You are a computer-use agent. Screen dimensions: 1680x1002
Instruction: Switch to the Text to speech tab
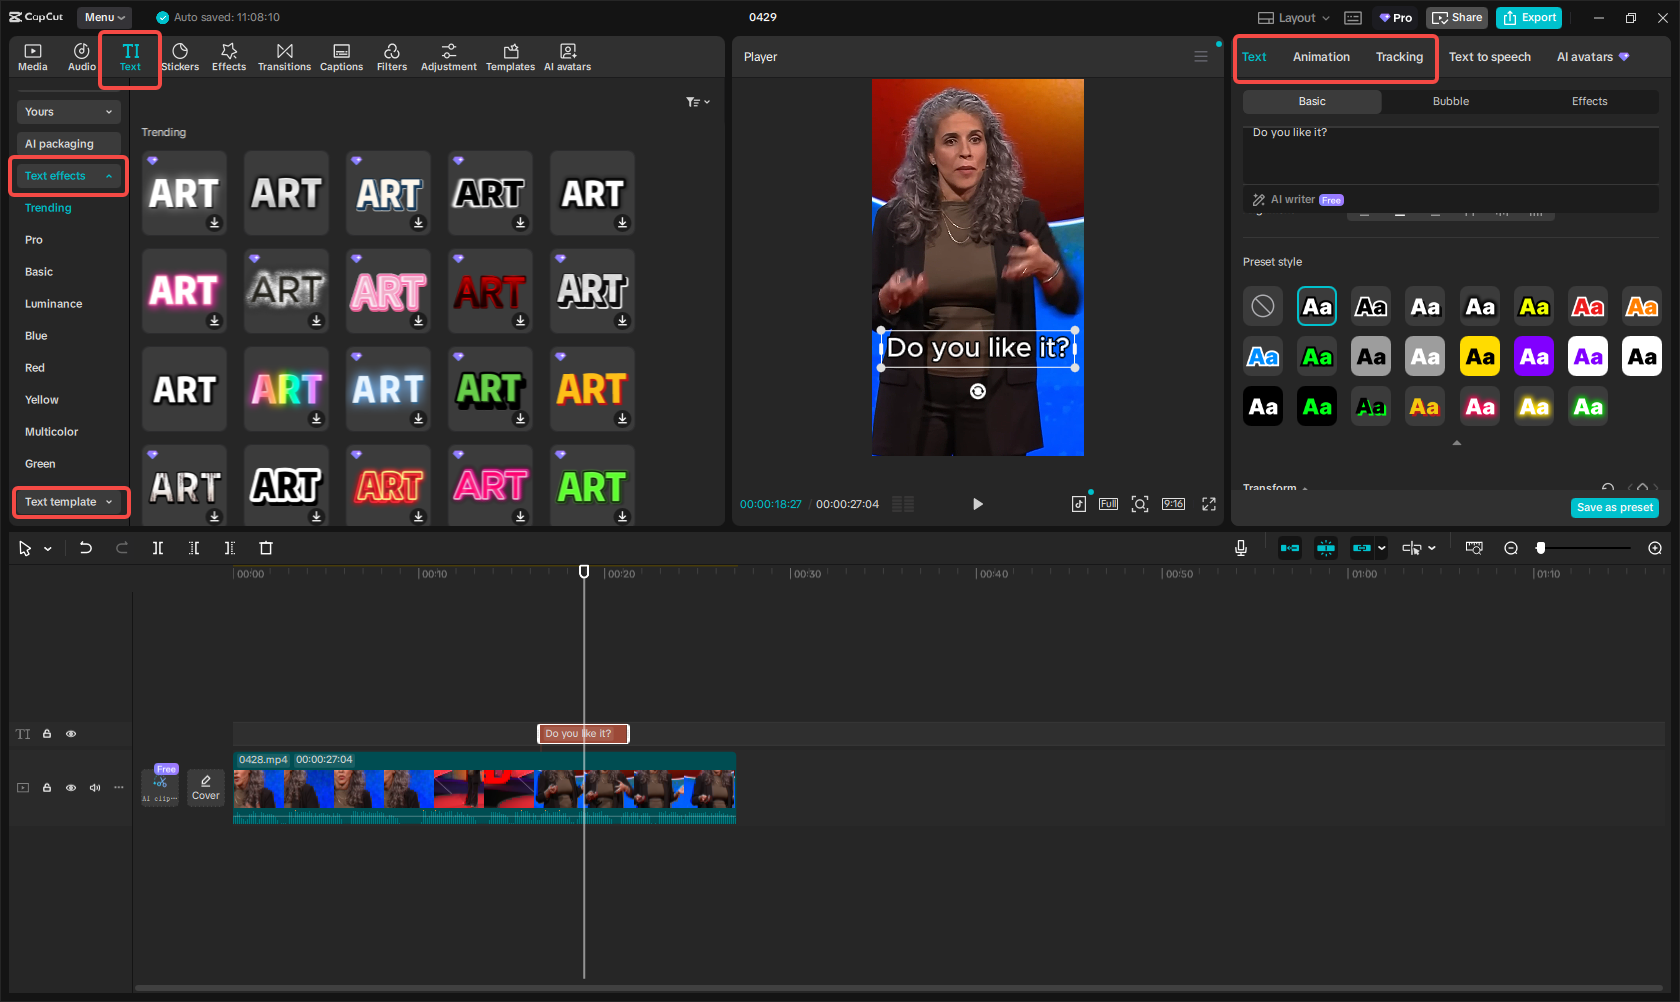click(x=1490, y=57)
